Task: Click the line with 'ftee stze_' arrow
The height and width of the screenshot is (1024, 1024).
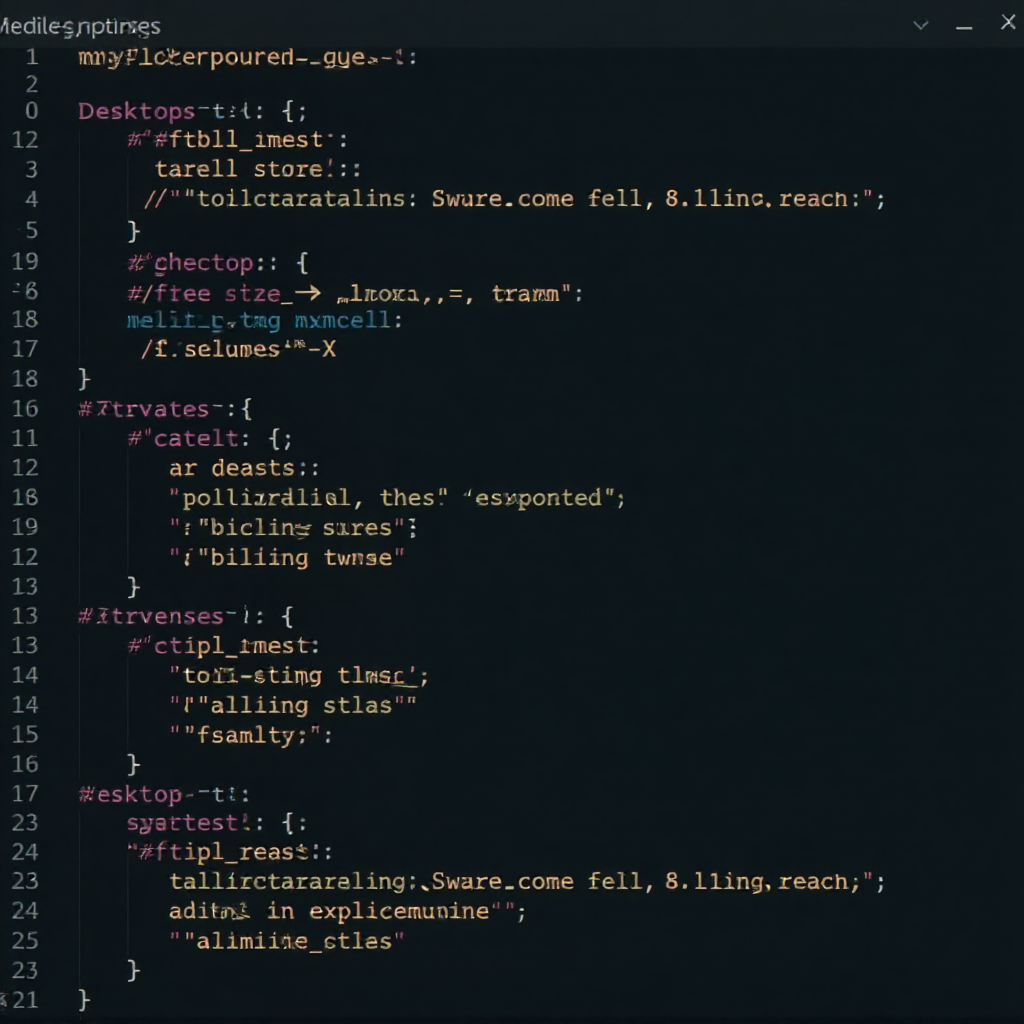Action: pos(355,293)
